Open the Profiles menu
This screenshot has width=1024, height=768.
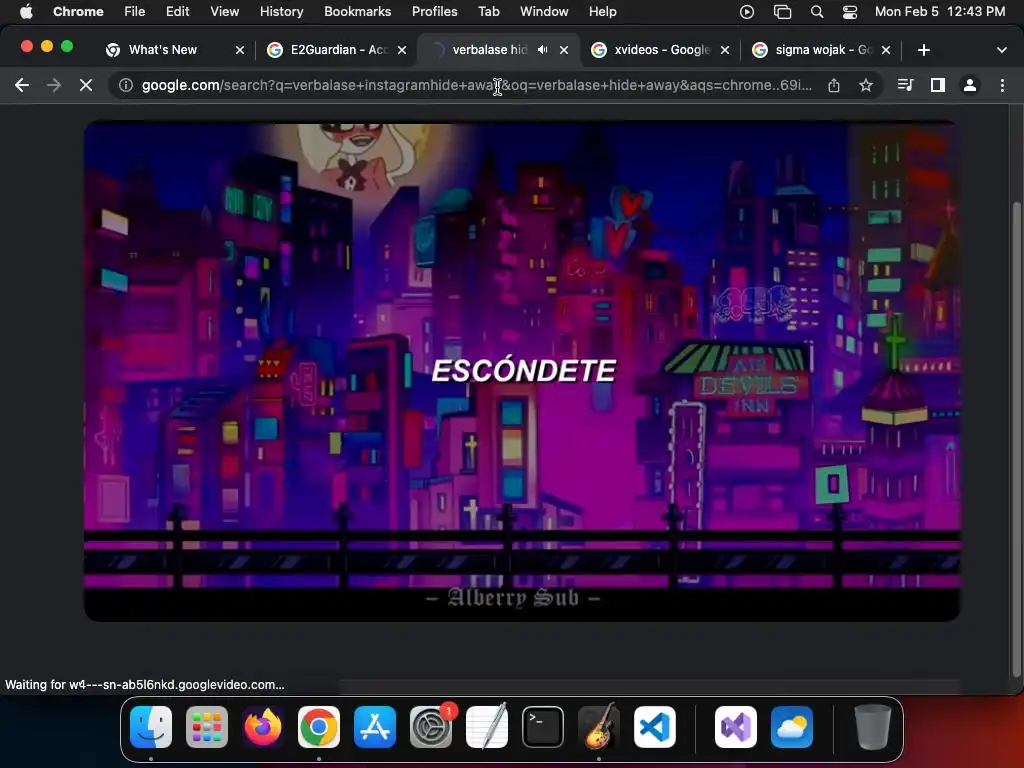[434, 12]
